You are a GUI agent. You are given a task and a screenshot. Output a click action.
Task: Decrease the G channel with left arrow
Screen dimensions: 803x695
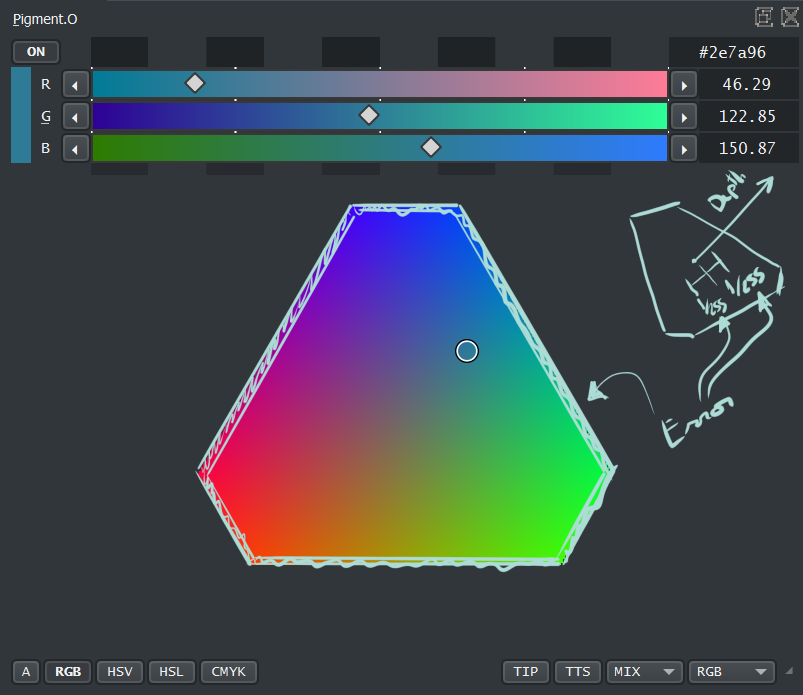tap(76, 116)
